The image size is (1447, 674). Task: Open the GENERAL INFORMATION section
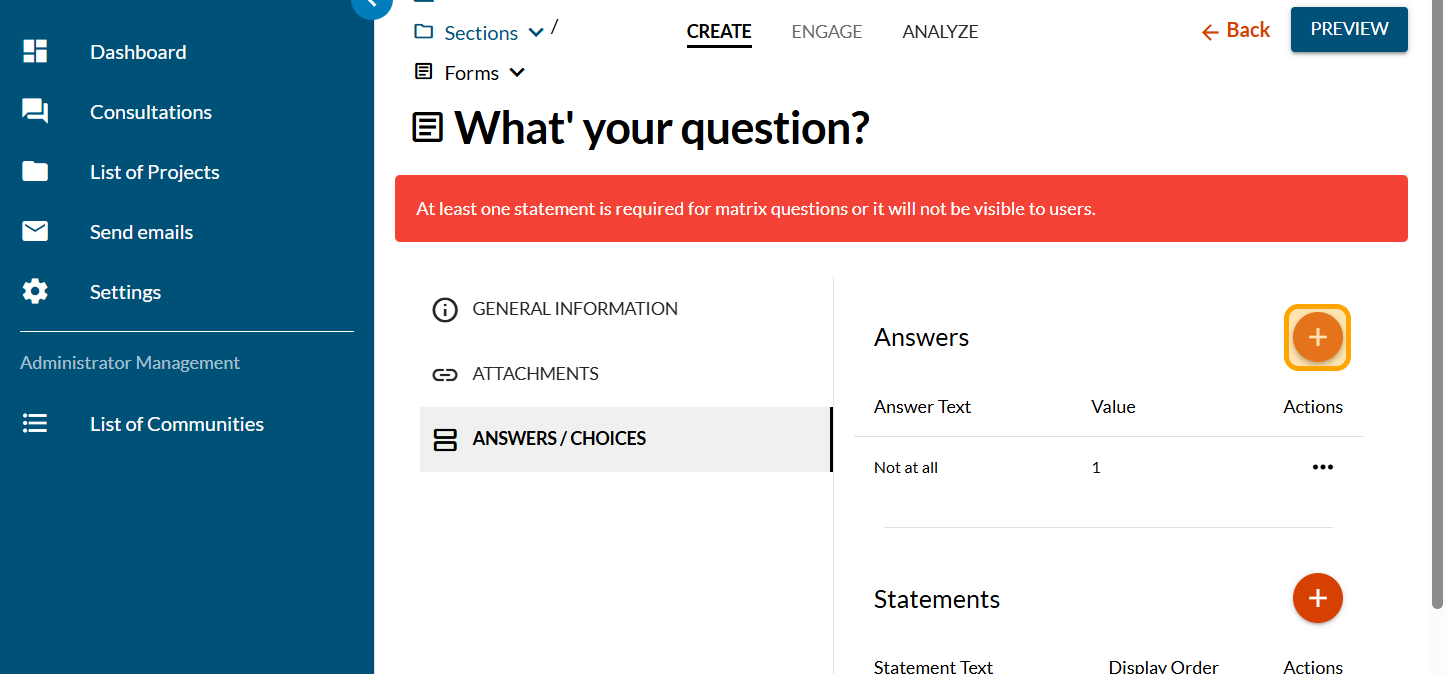(x=575, y=309)
